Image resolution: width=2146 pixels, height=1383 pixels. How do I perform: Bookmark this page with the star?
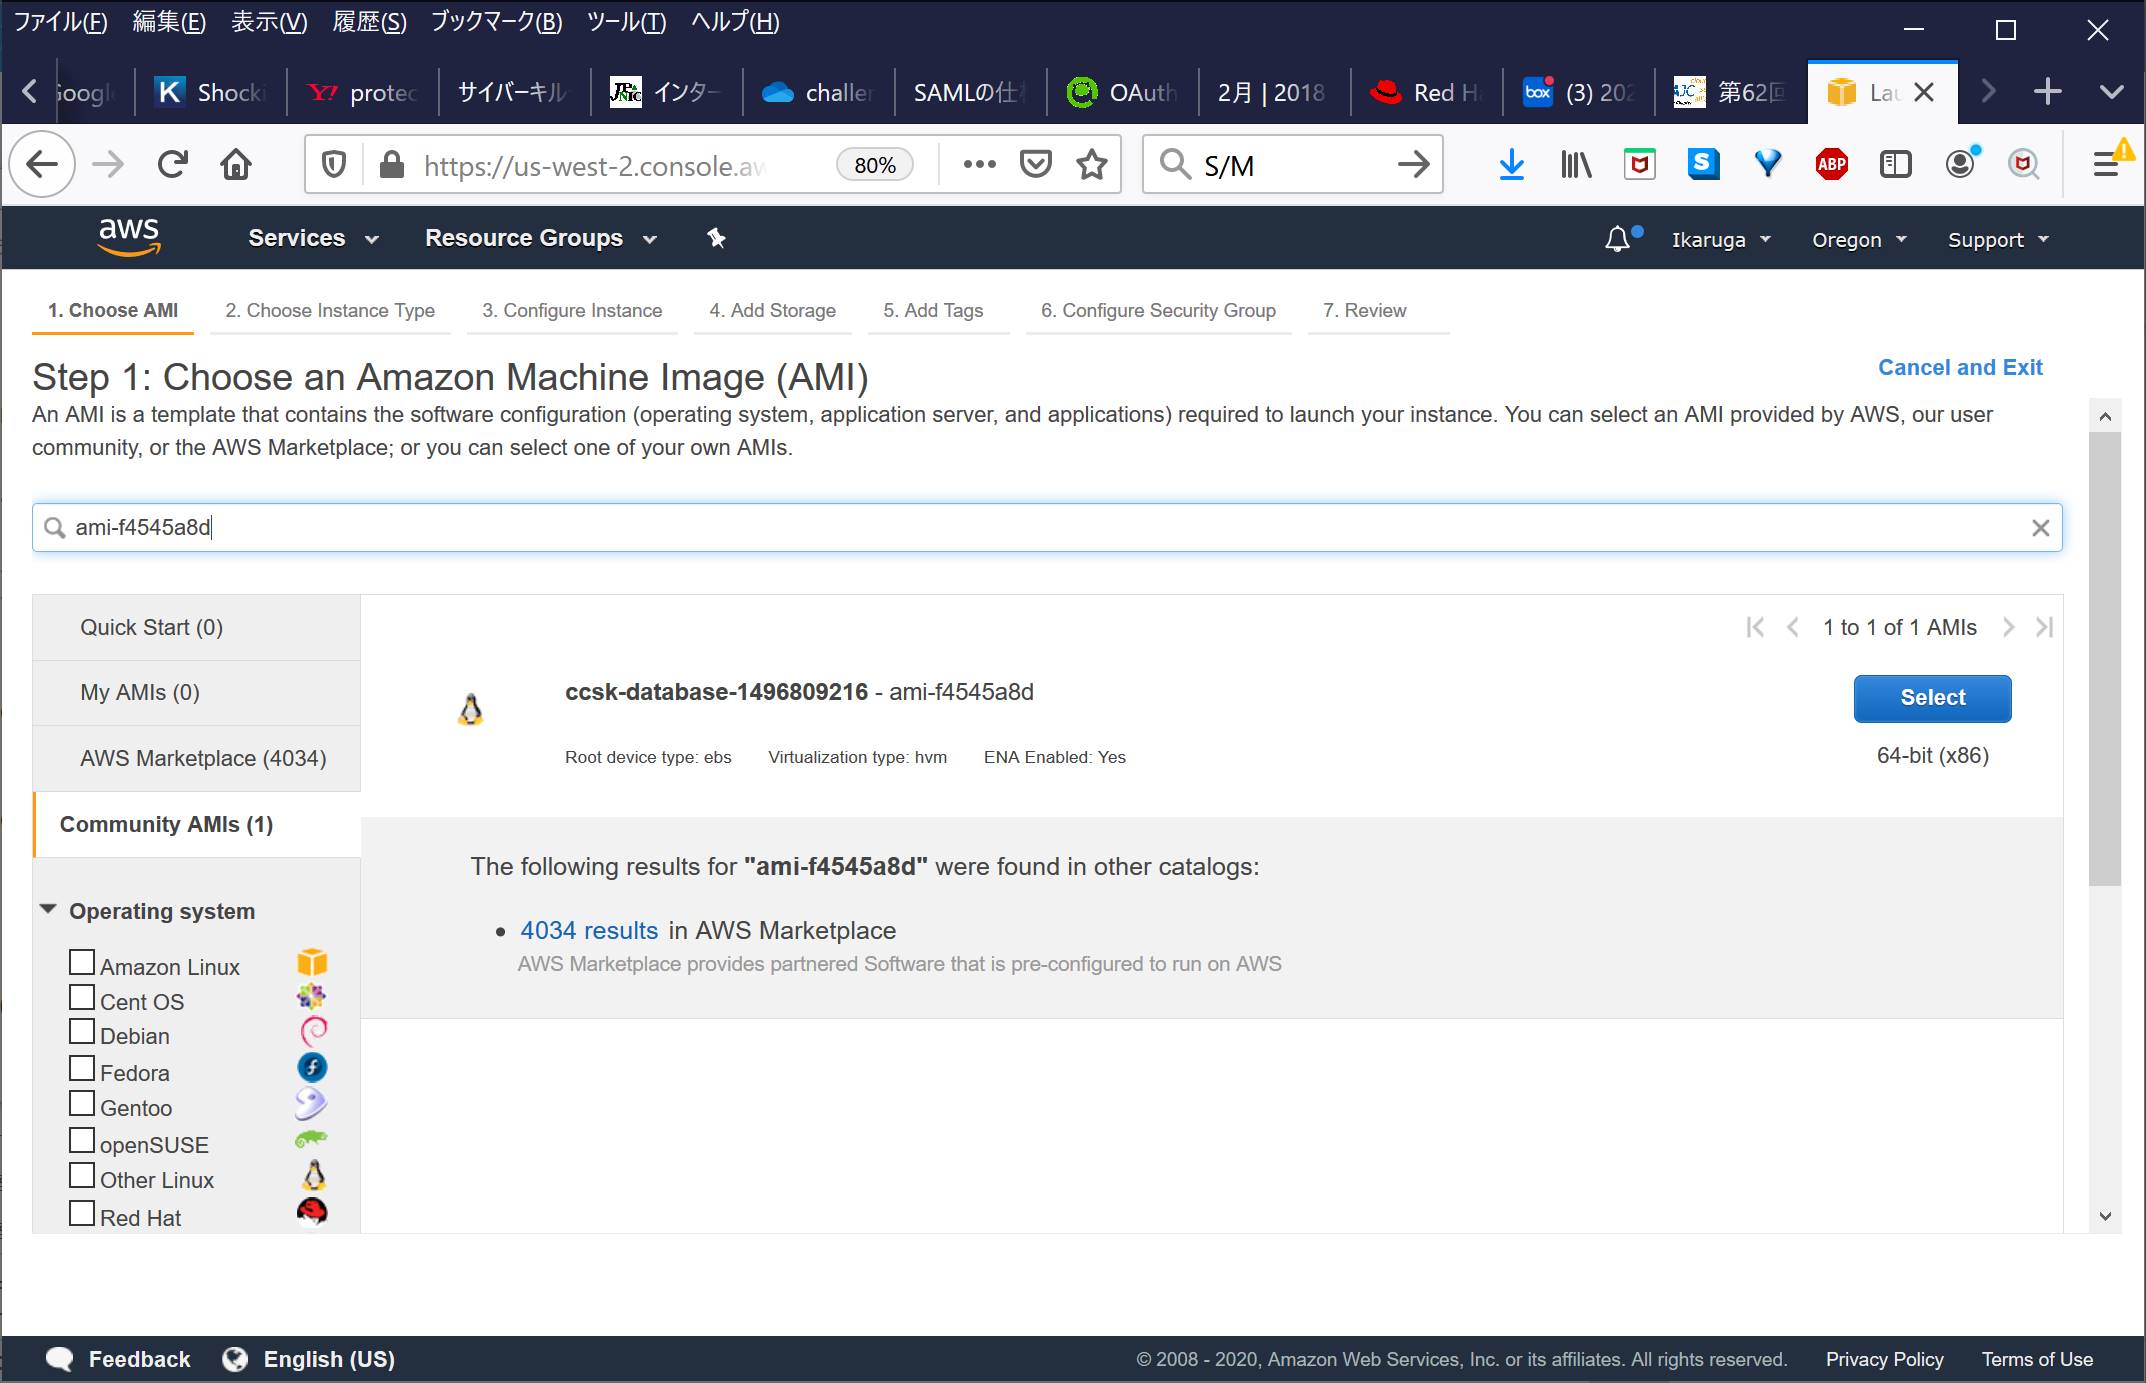coord(1091,164)
